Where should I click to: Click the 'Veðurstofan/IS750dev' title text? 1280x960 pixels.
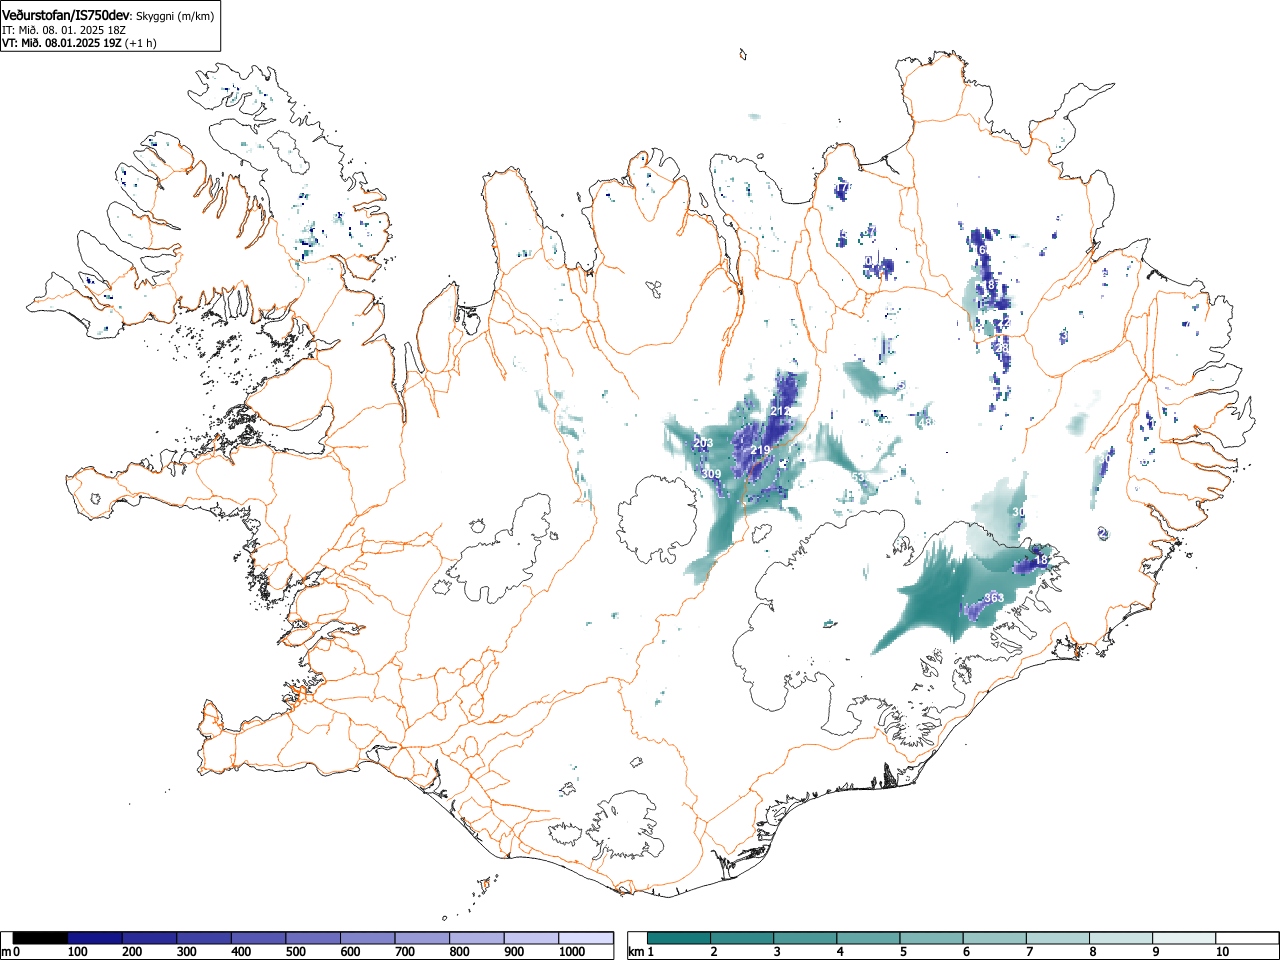(x=66, y=15)
